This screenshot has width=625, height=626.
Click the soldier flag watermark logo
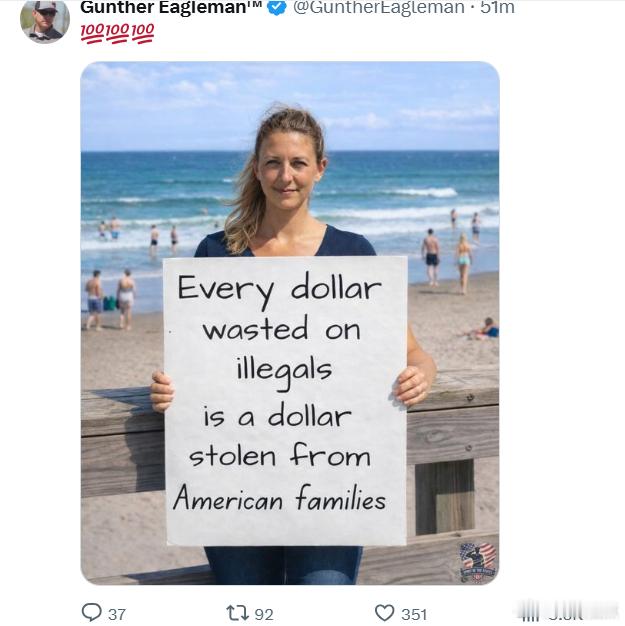click(x=478, y=563)
